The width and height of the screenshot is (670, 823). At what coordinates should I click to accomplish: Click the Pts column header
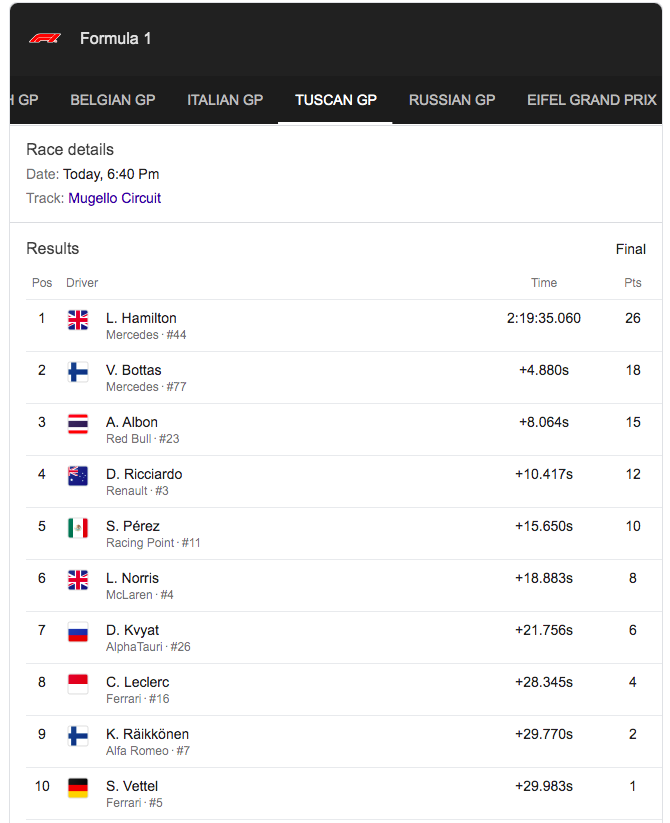pos(632,283)
